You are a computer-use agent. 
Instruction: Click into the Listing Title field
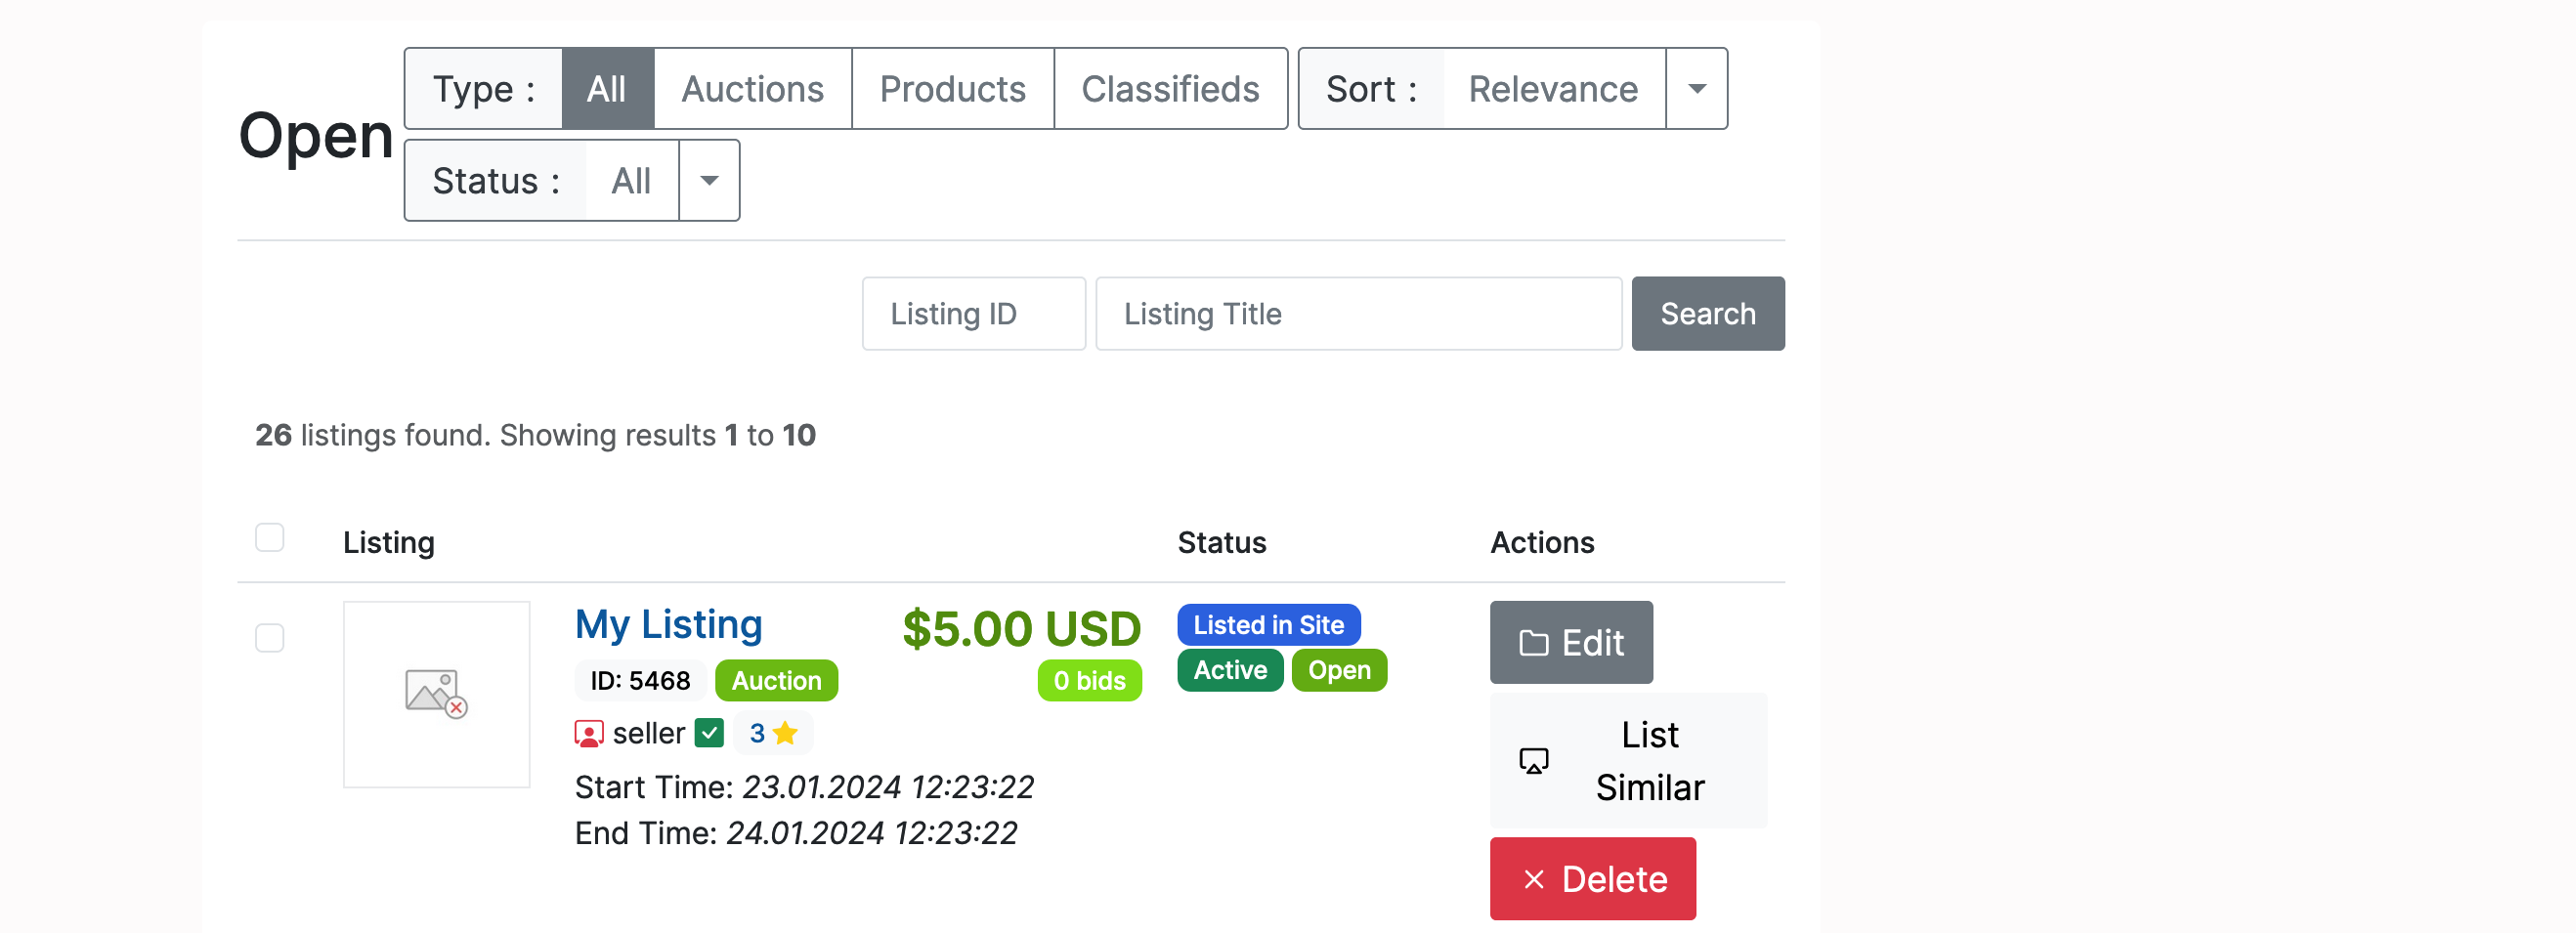click(x=1357, y=314)
